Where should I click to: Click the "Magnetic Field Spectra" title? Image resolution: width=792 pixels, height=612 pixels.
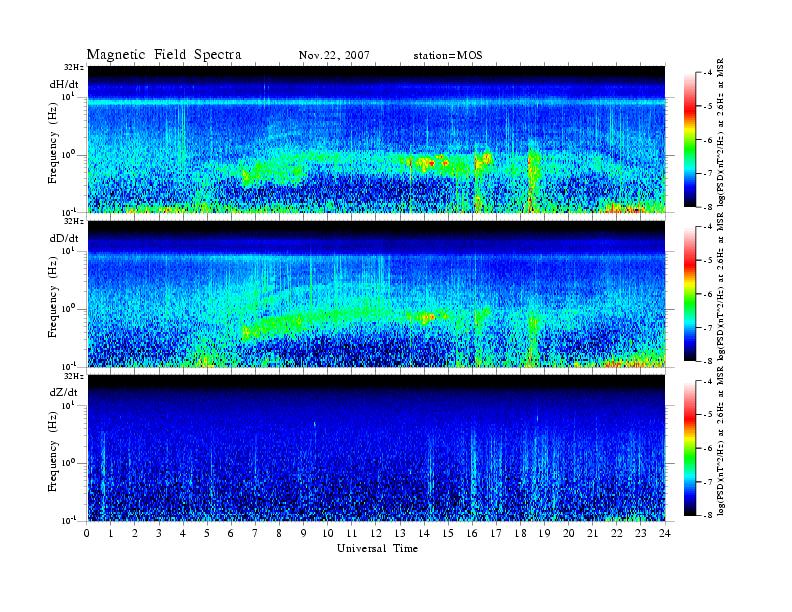click(x=164, y=55)
